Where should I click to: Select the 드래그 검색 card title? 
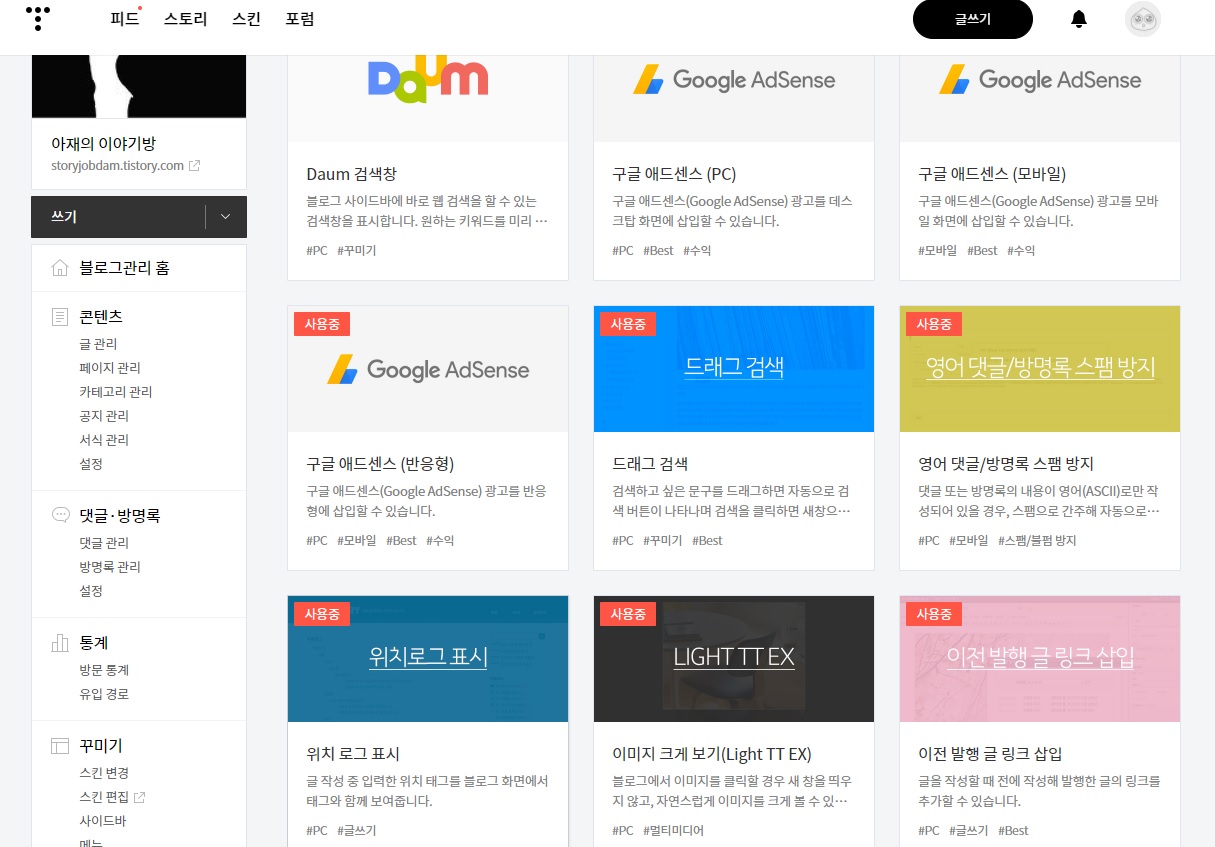[650, 464]
